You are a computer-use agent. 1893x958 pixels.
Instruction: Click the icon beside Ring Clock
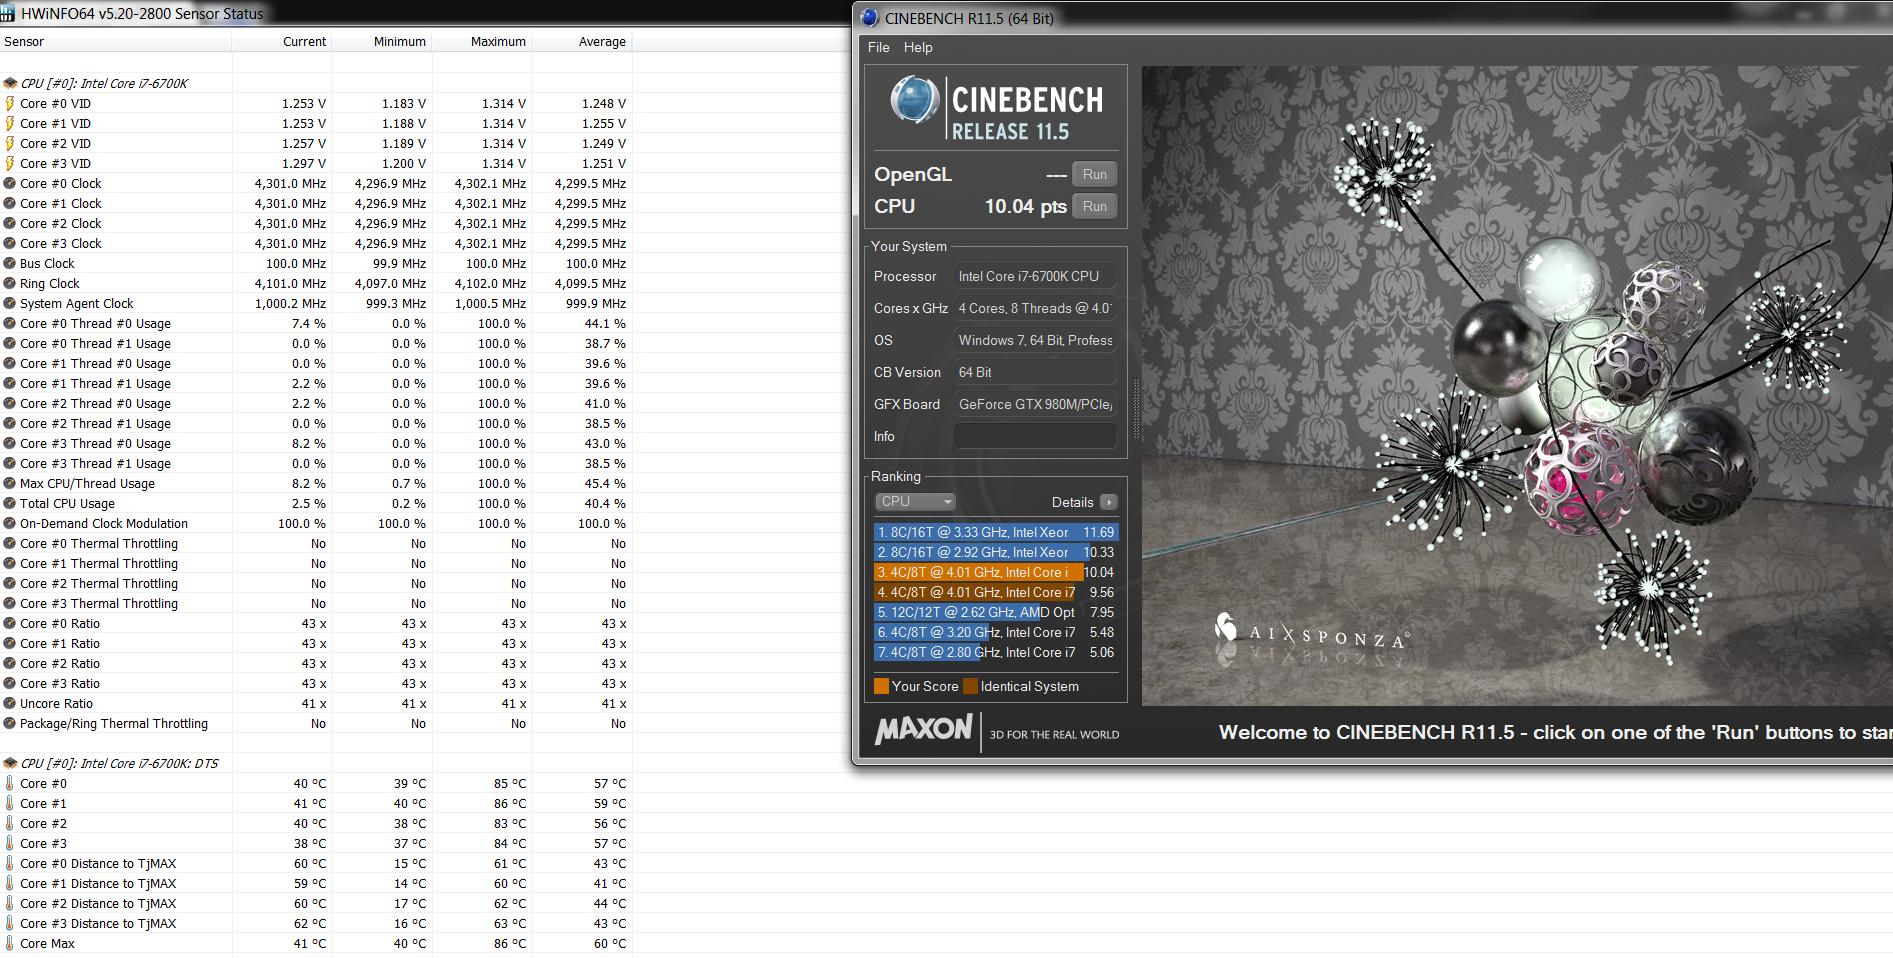10,284
